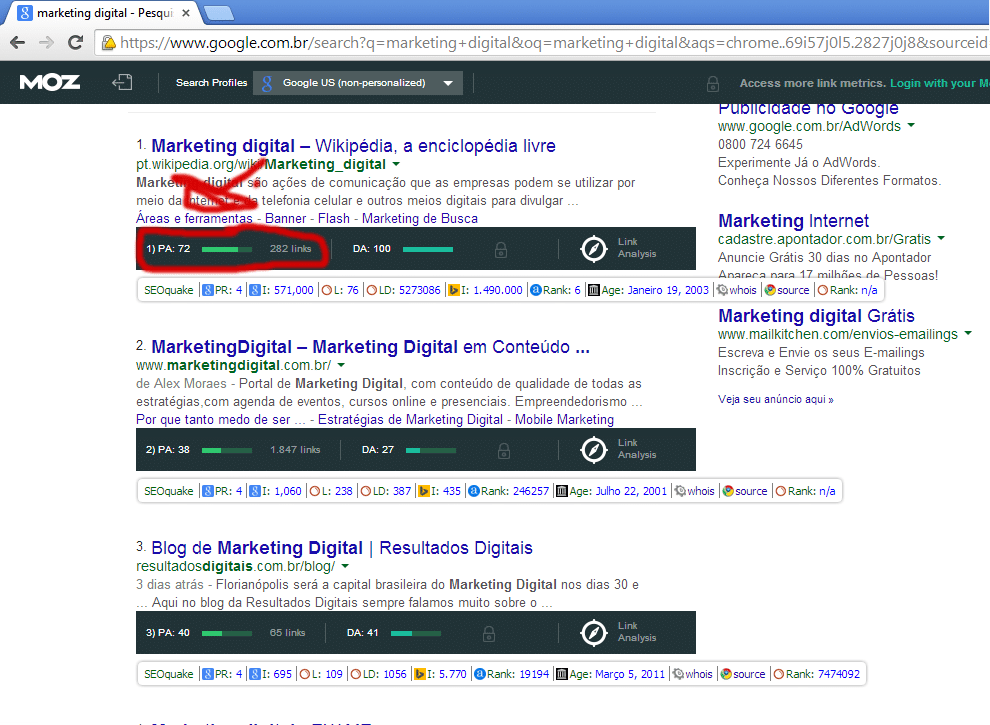Open the Banner sitelink under Wikipedia
The width and height of the screenshot is (990, 725).
tap(285, 219)
